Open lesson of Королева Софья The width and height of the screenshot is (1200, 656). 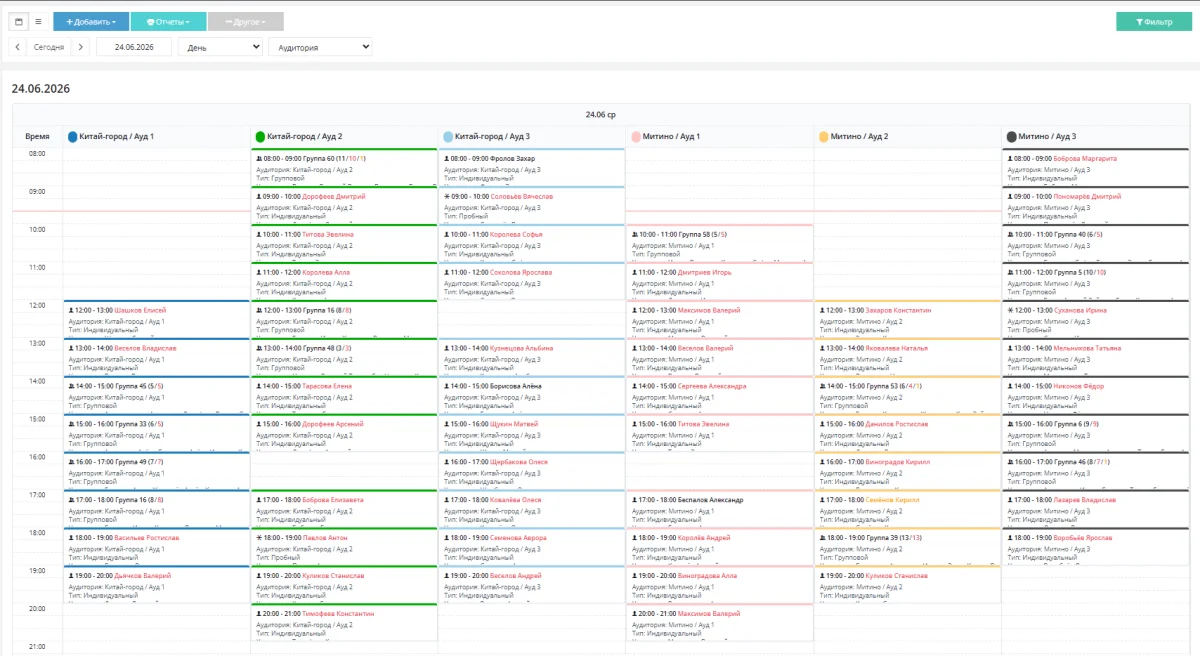(532, 243)
